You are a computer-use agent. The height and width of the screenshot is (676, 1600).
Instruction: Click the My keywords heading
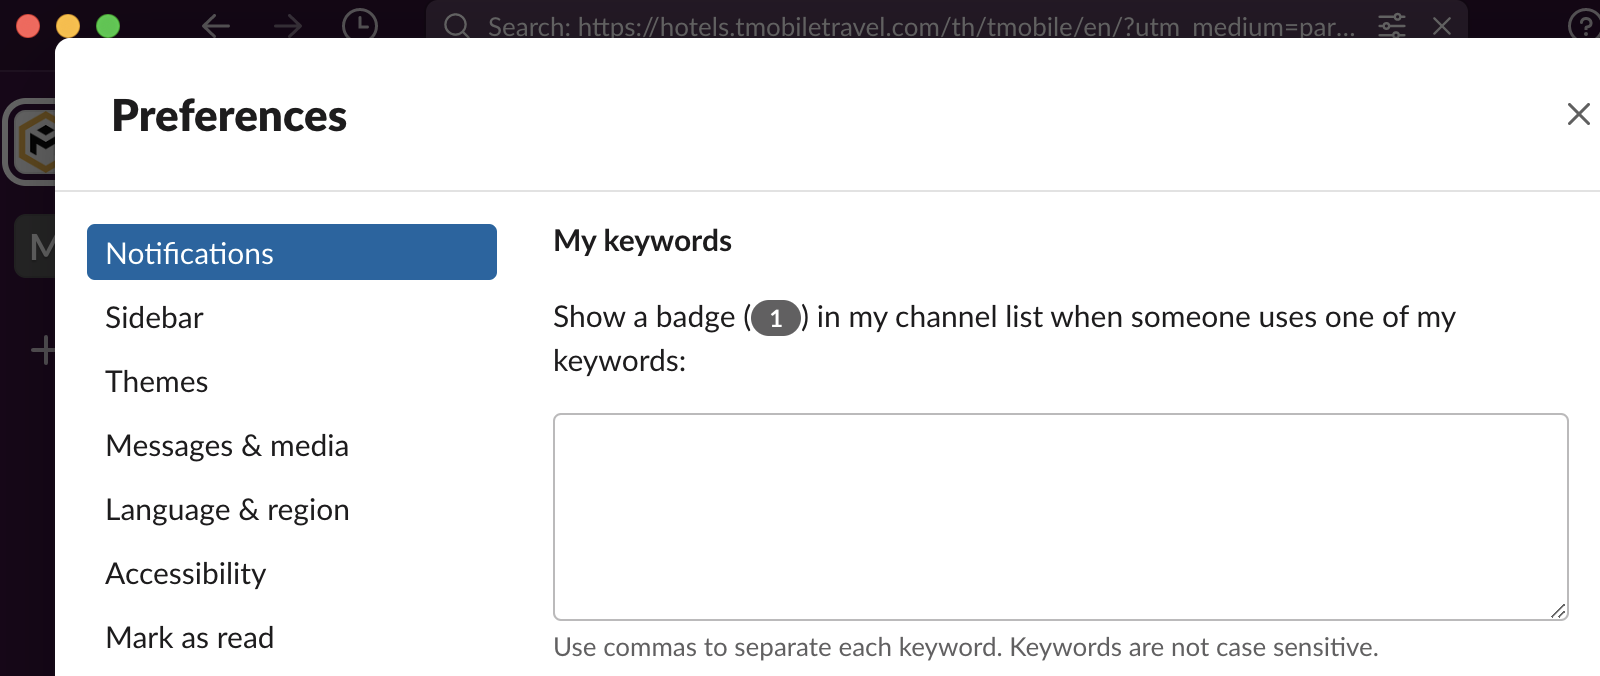643,241
